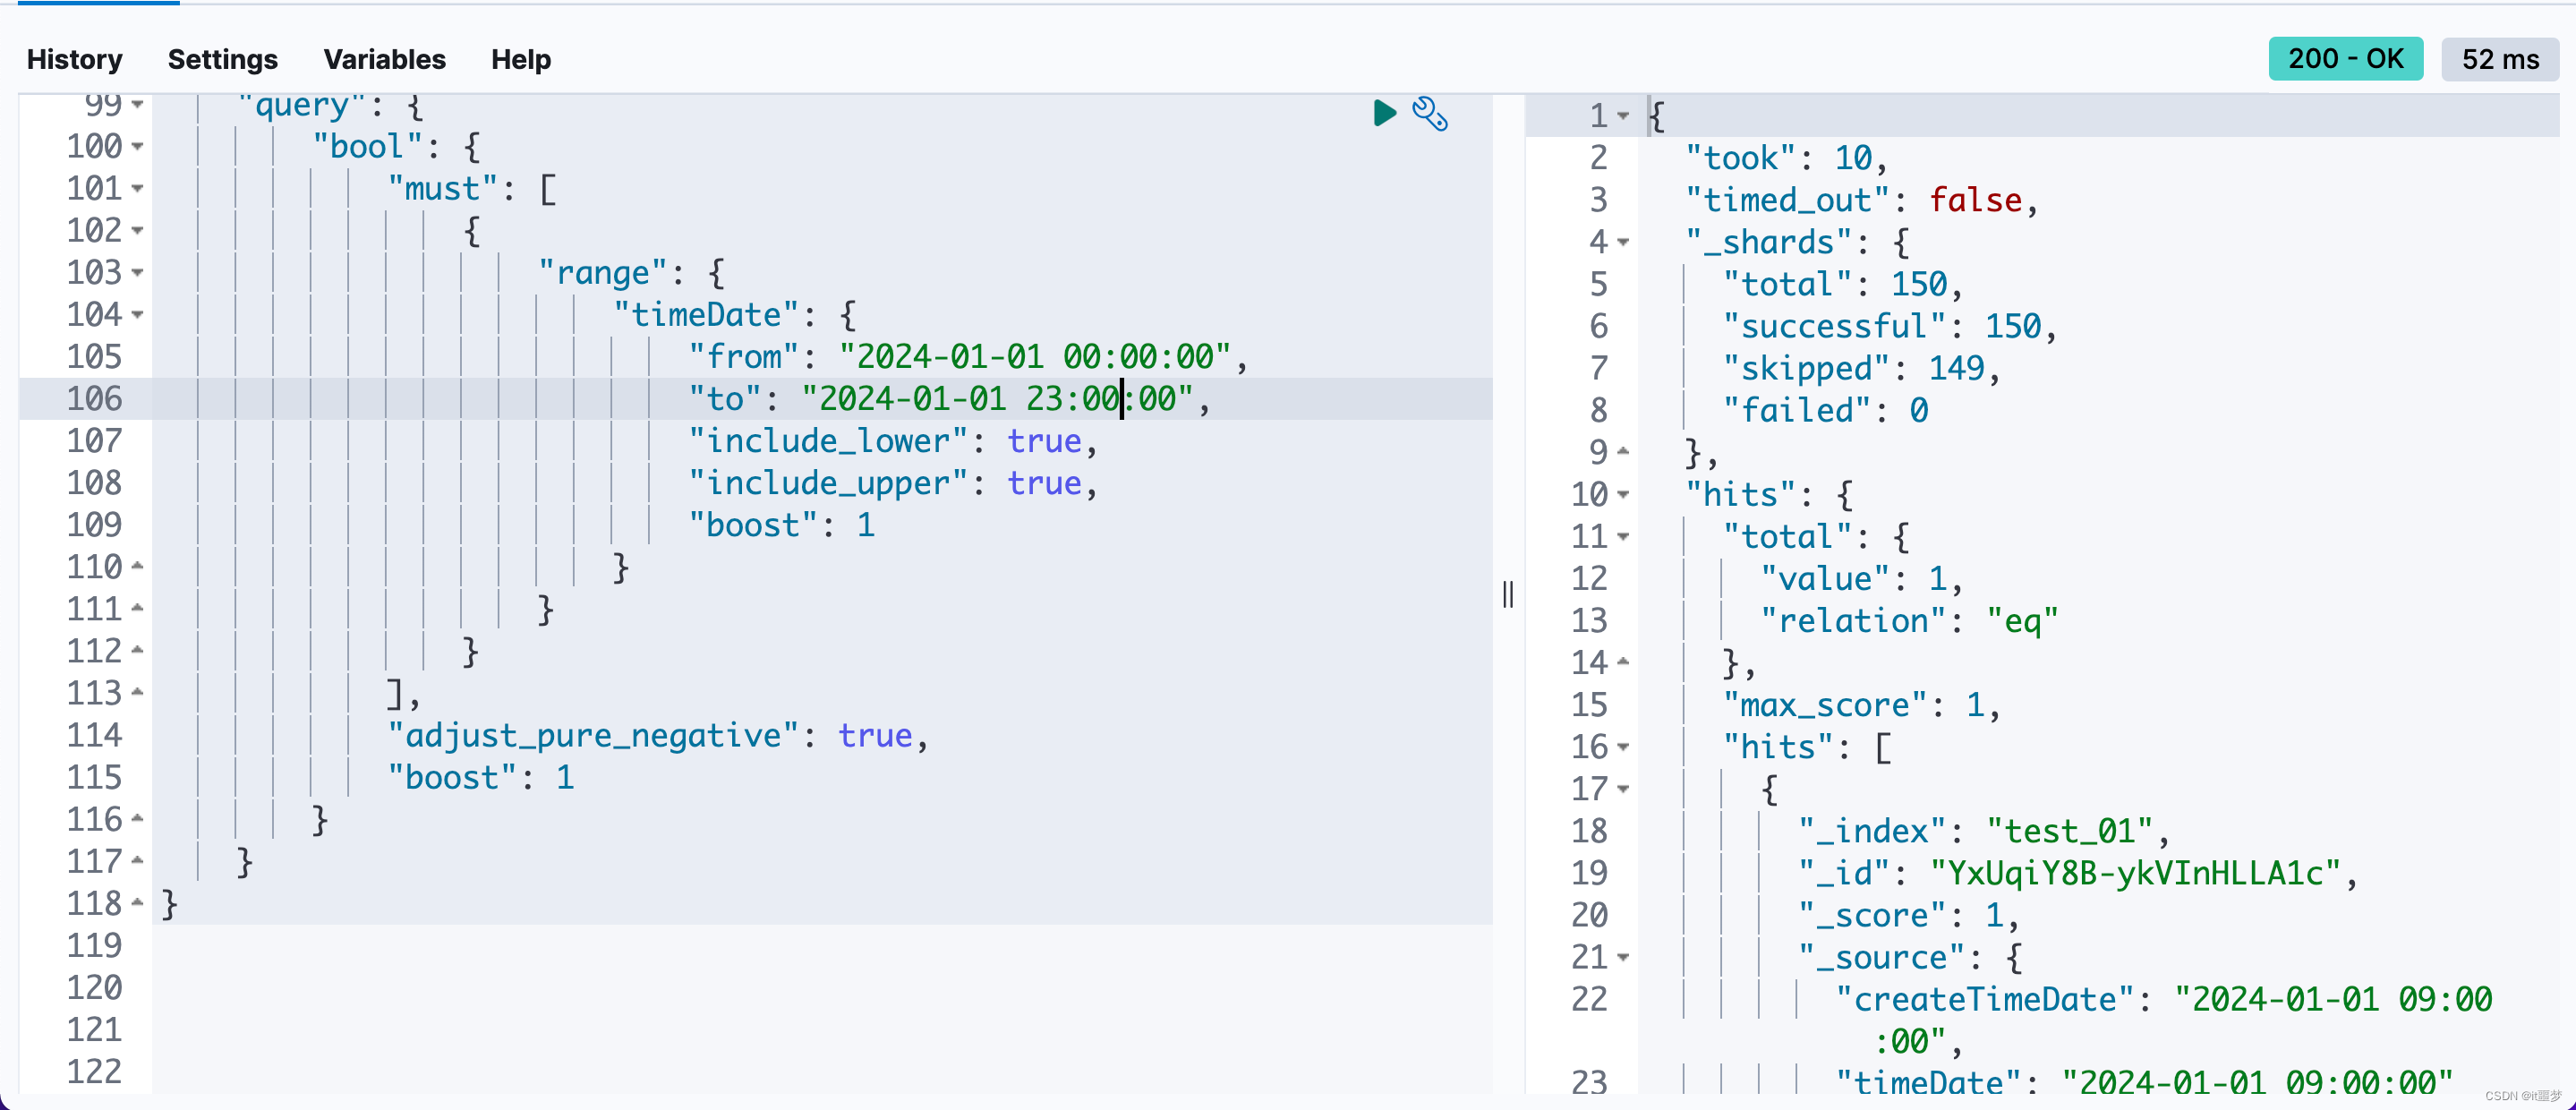Collapse "_shards" in response at line 4
The width and height of the screenshot is (2576, 1110).
(x=1623, y=242)
